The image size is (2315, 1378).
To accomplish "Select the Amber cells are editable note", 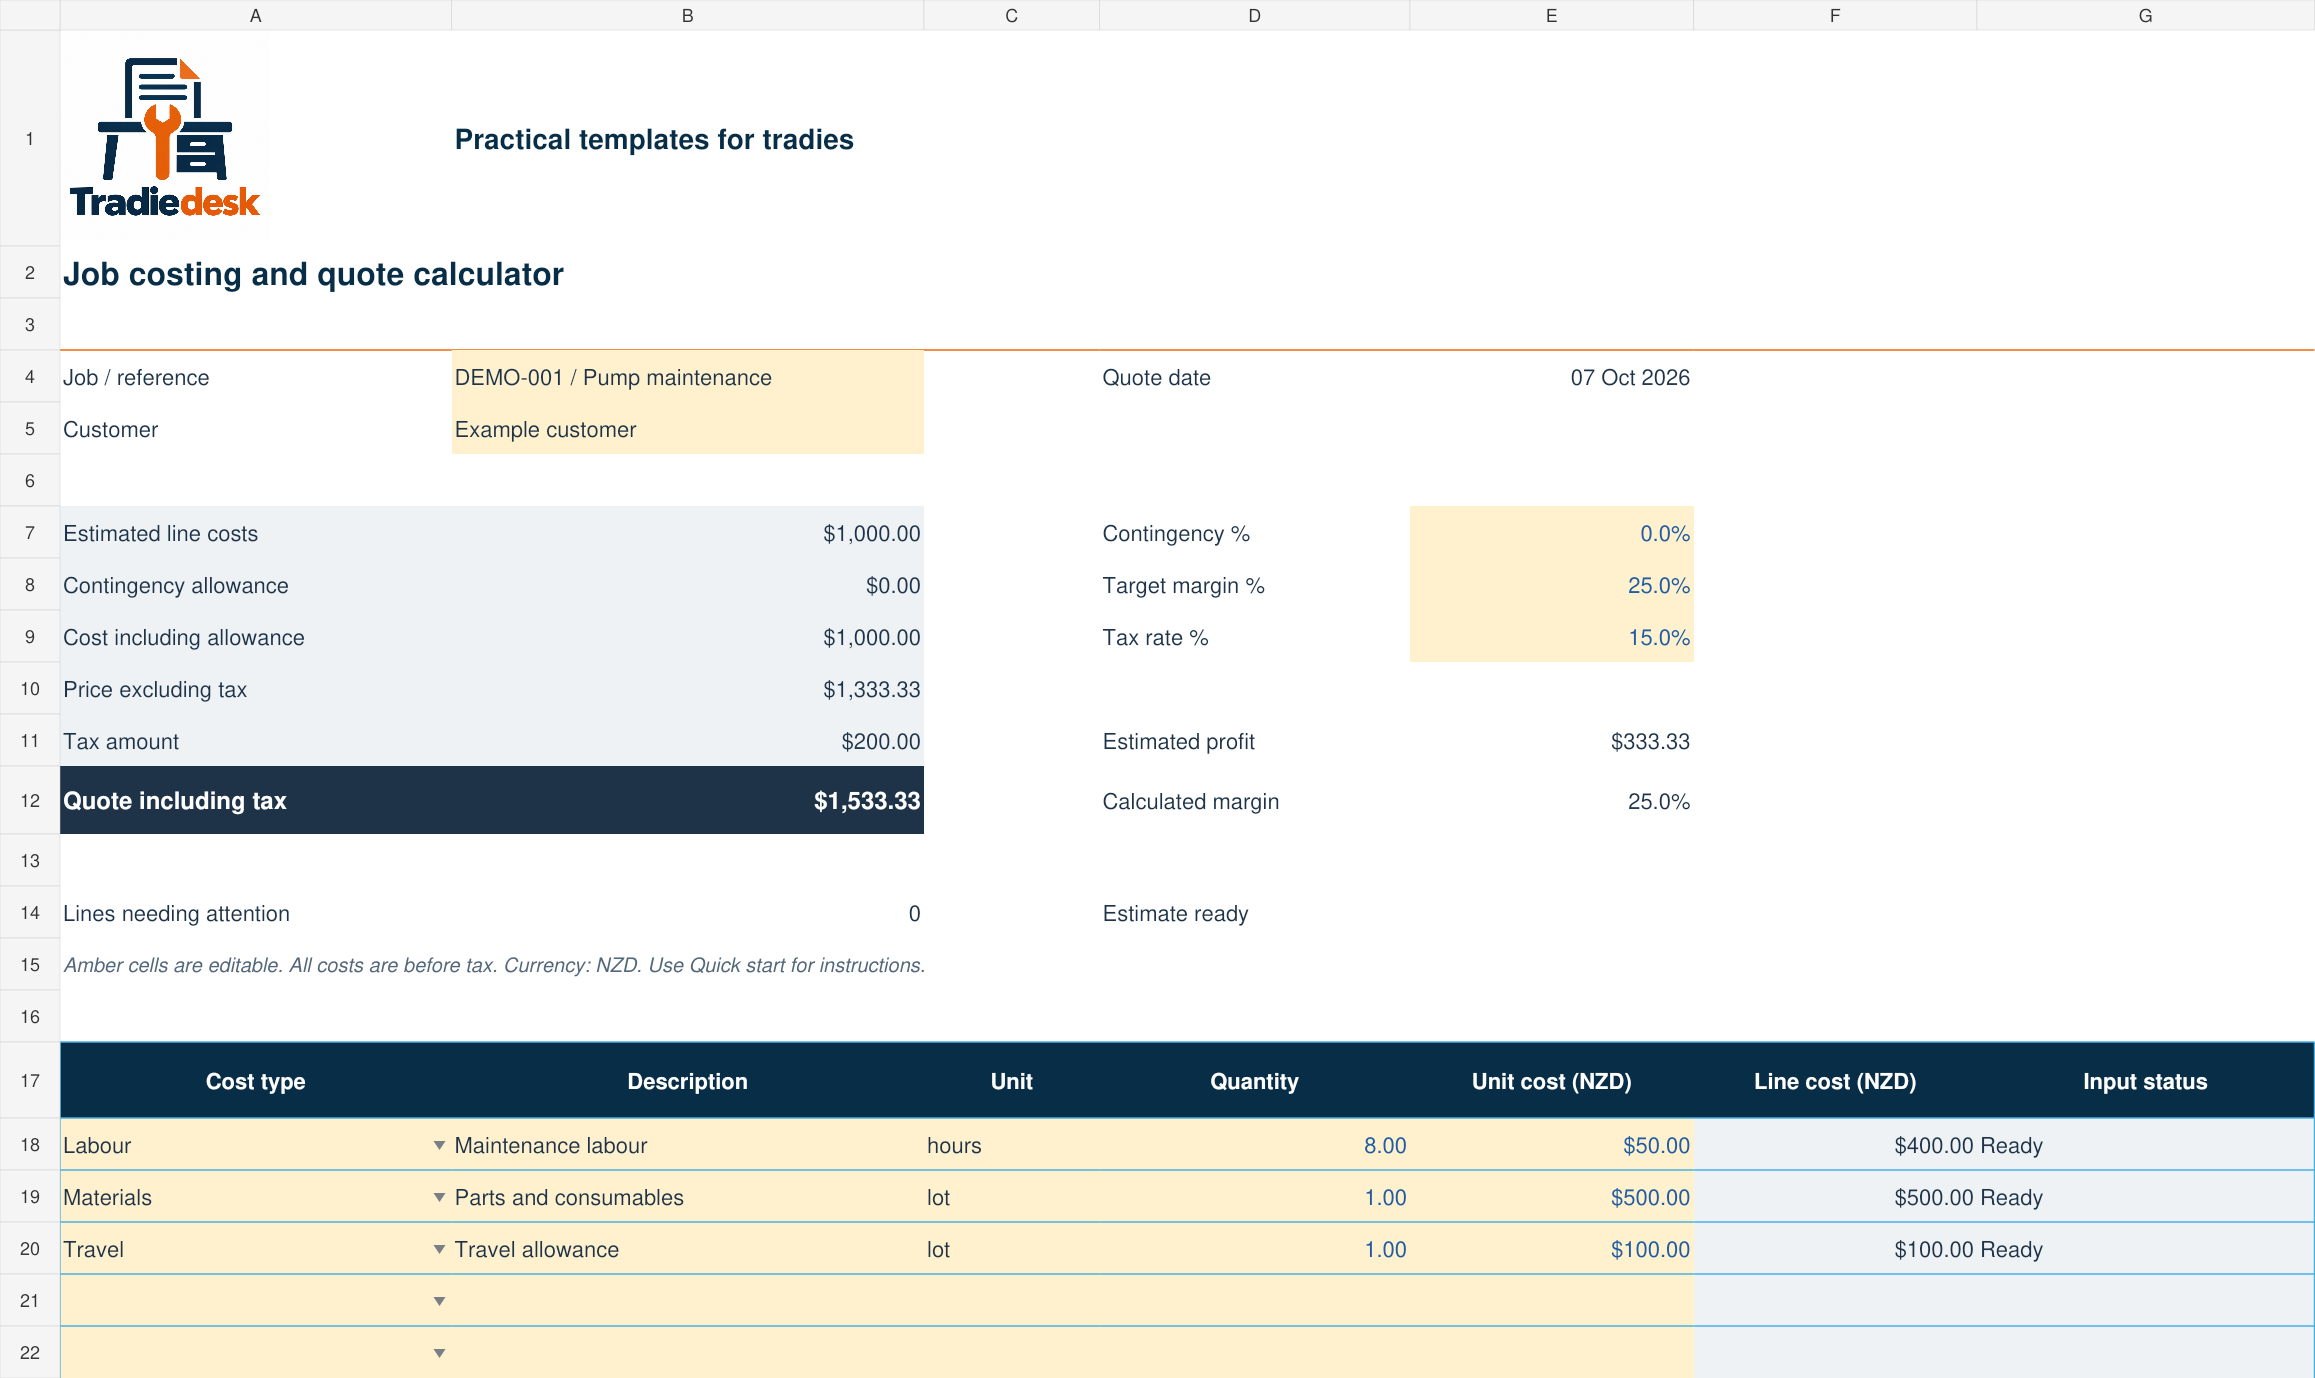I will [x=494, y=965].
